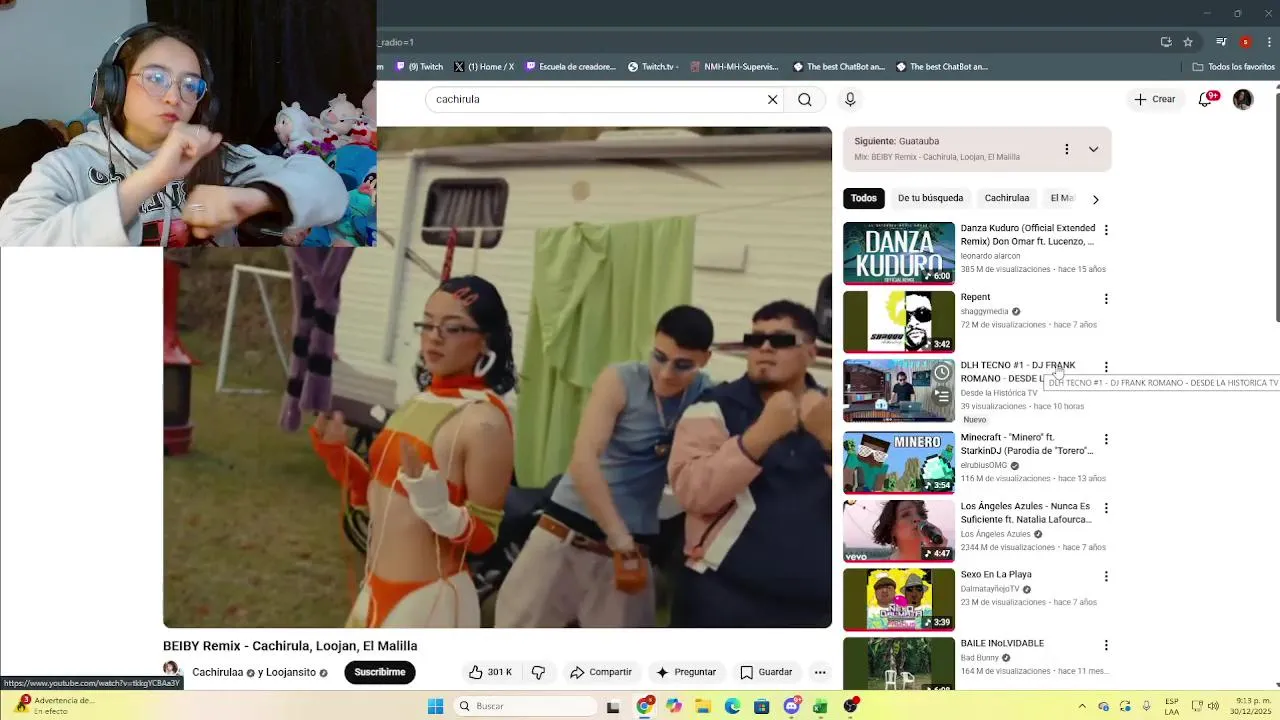Open the Danza Kuduro video thumbnail
The image size is (1280, 720).
(x=899, y=253)
